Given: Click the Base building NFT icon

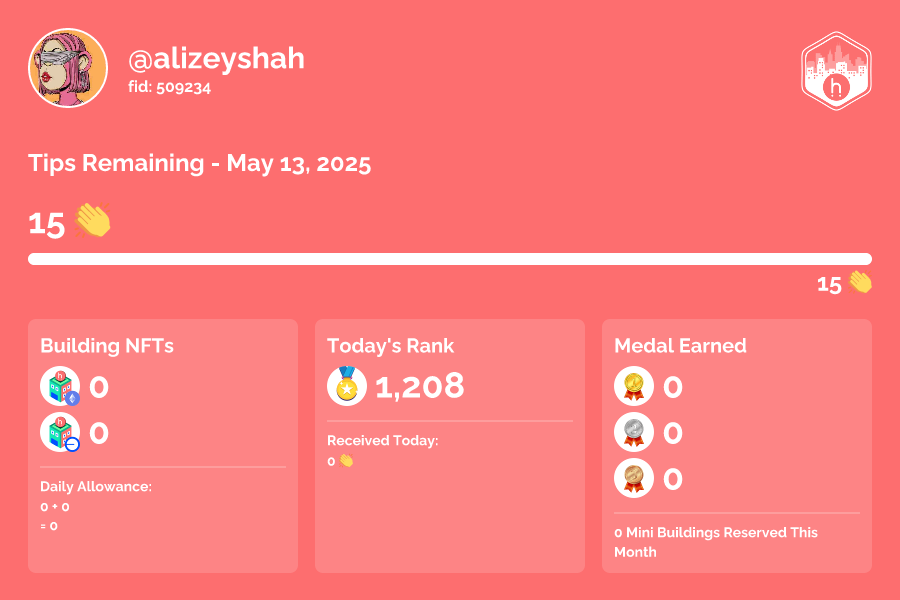Looking at the screenshot, I should click(x=60, y=432).
